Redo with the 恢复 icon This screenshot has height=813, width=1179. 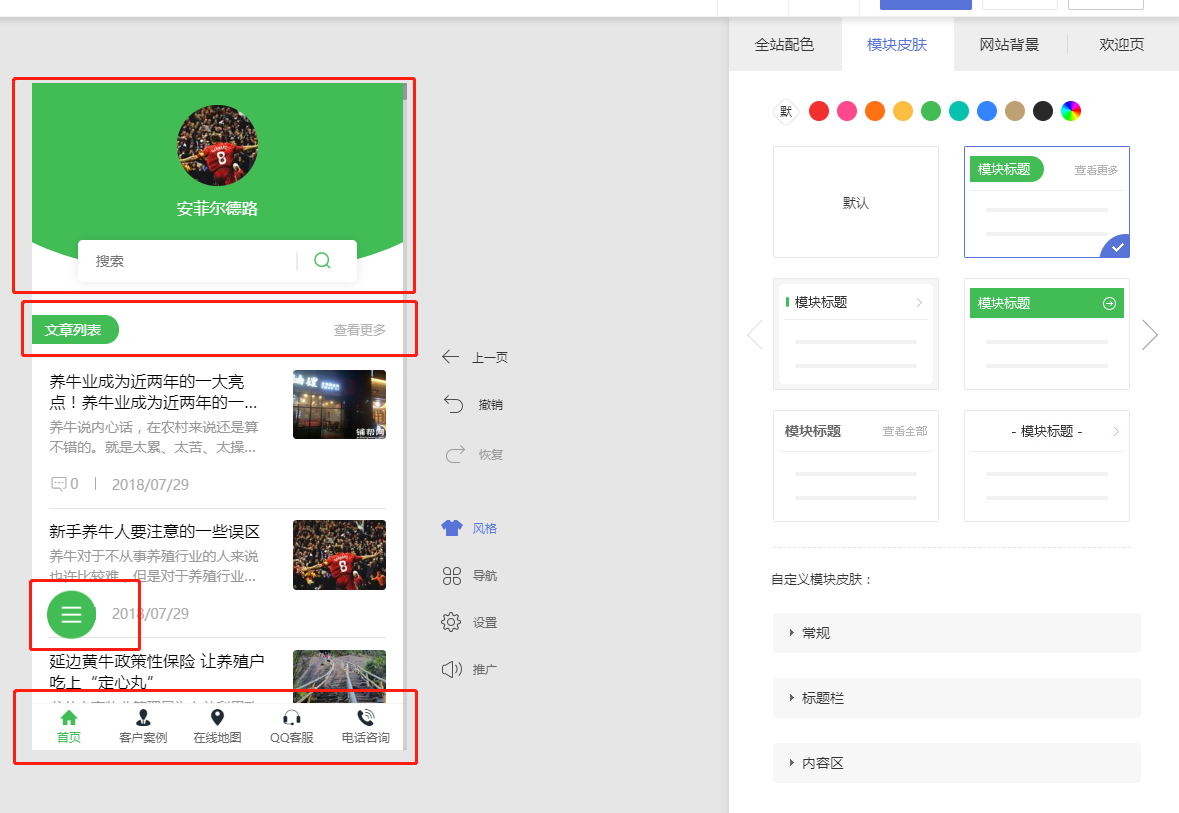point(455,454)
